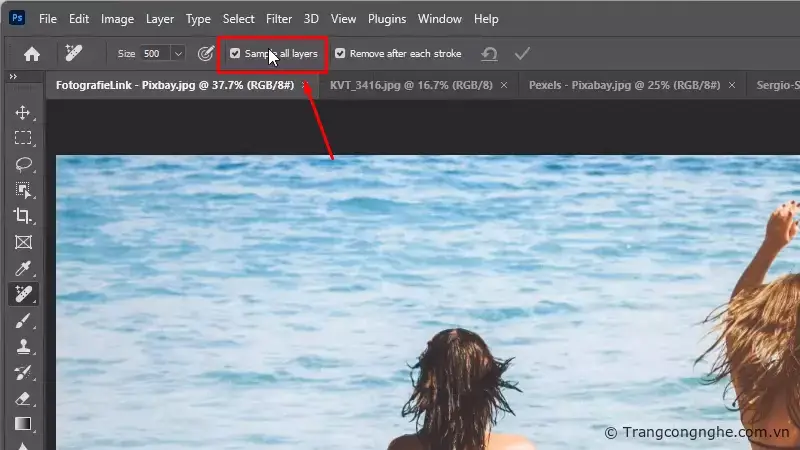This screenshot has height=450, width=800.
Task: Commit changes with the checkmark button
Action: pos(521,54)
